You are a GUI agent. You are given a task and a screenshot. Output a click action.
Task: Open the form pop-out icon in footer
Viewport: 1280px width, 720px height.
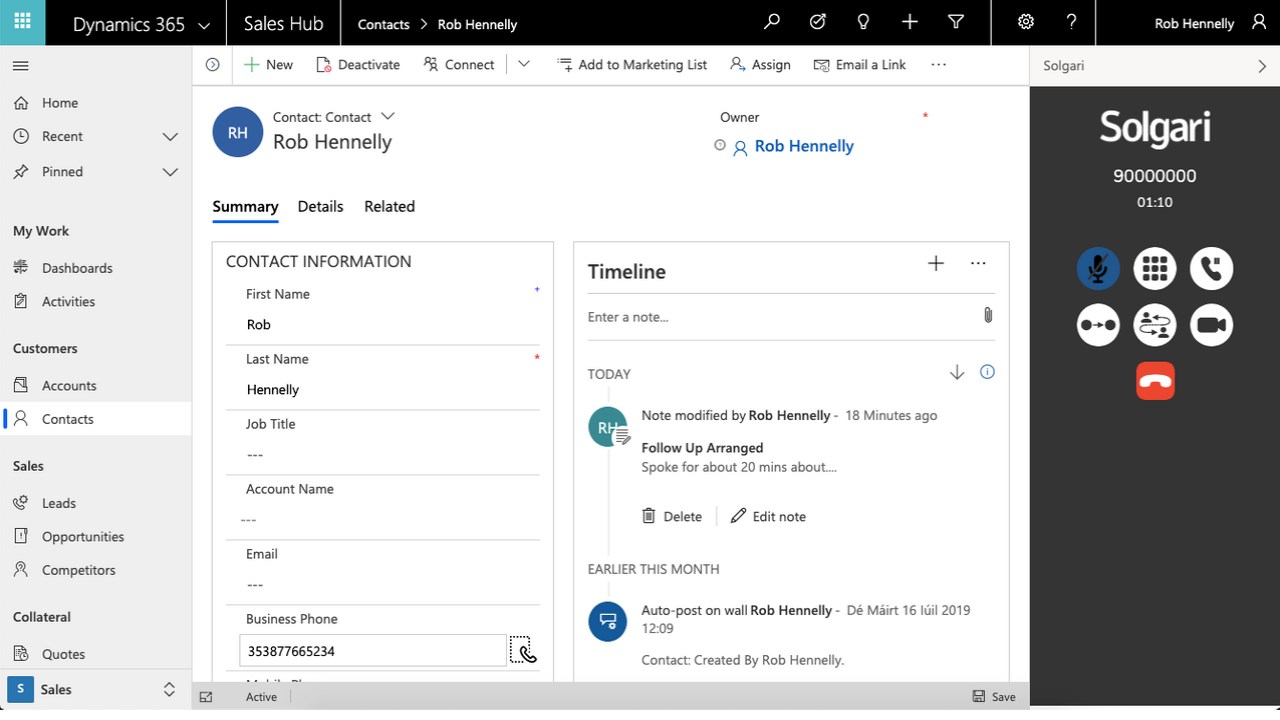[206, 697]
